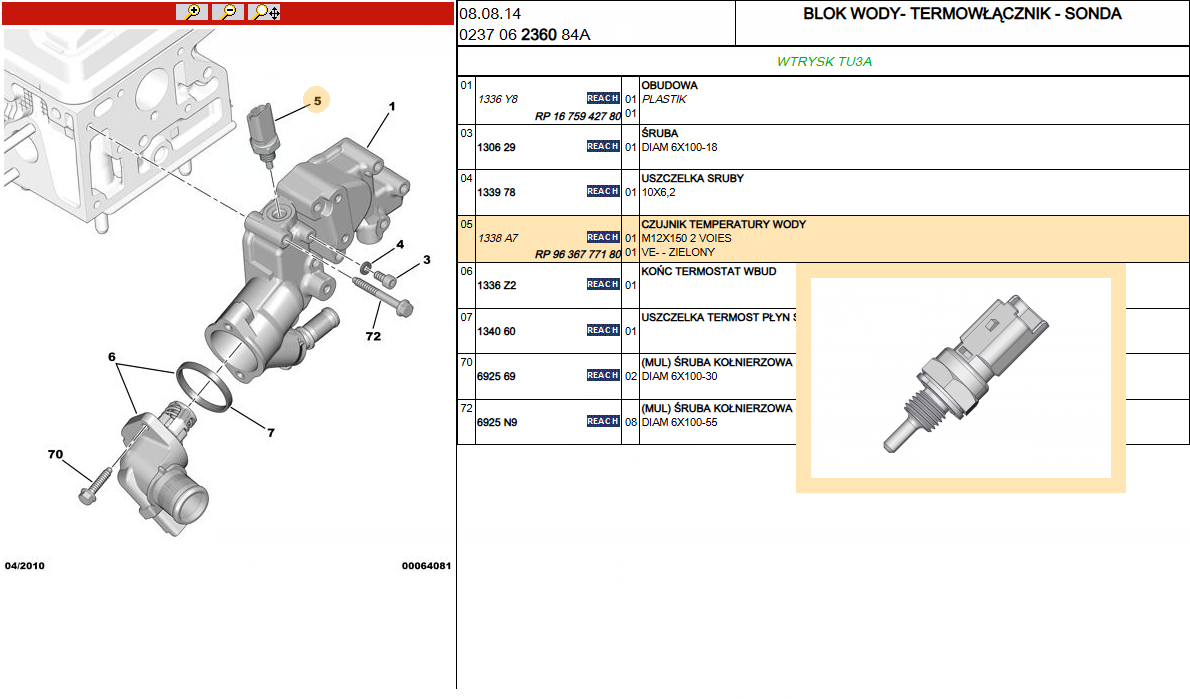This screenshot has height=699, width=1190.
Task: Click the zoom in magnifier icon
Action: click(192, 12)
